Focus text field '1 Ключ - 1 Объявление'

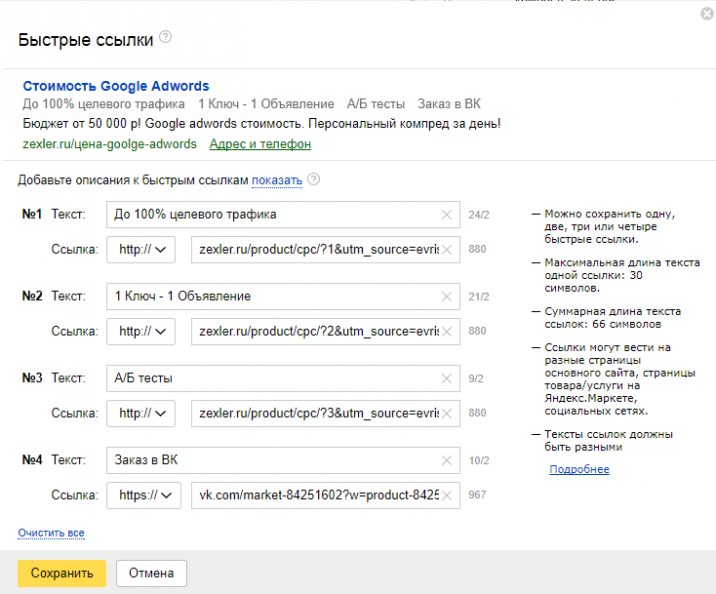pos(283,296)
